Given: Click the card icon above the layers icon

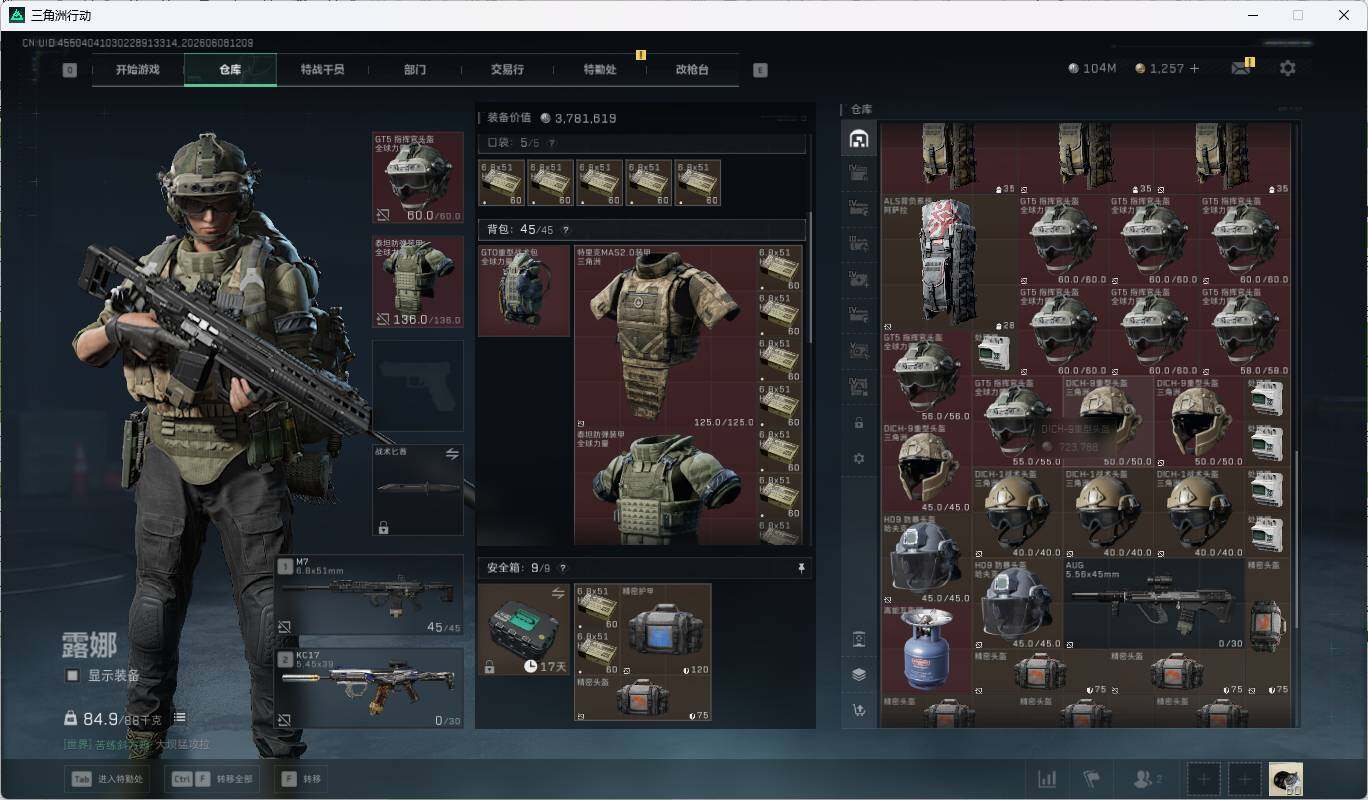Looking at the screenshot, I should [858, 639].
